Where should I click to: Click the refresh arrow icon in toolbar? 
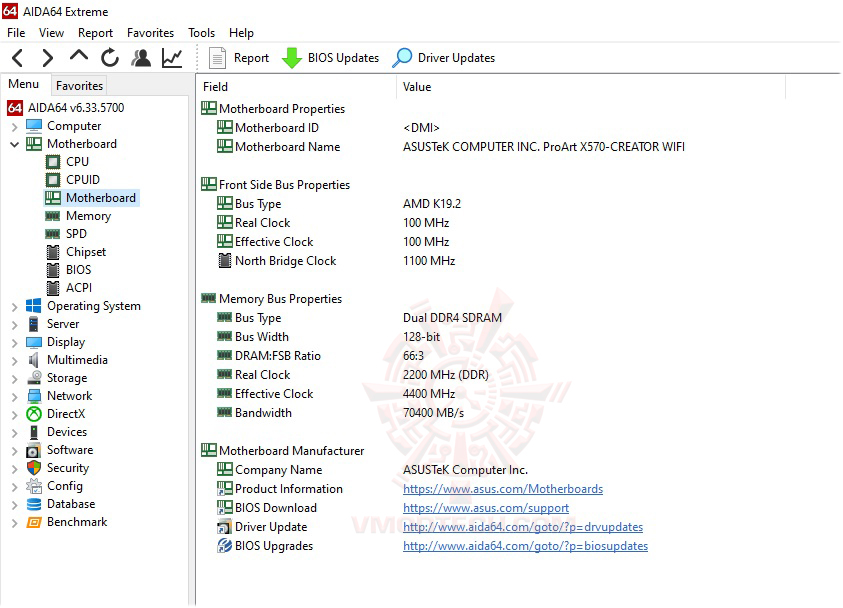[x=109, y=58]
